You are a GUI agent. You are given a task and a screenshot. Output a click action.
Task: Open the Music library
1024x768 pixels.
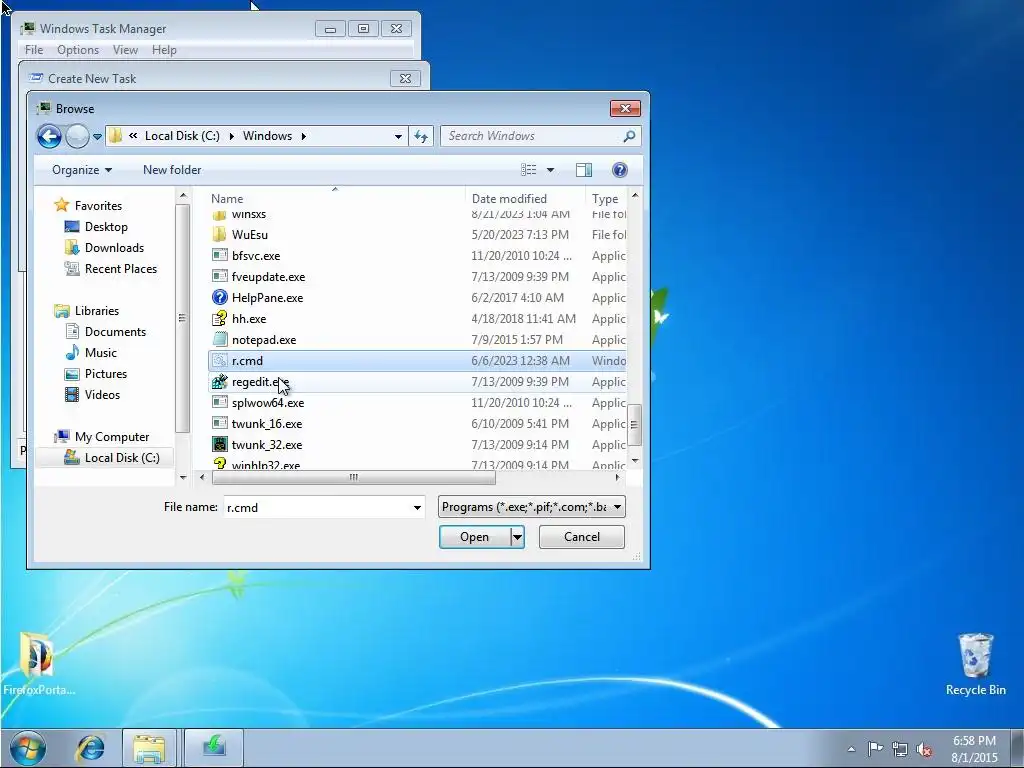click(x=101, y=353)
